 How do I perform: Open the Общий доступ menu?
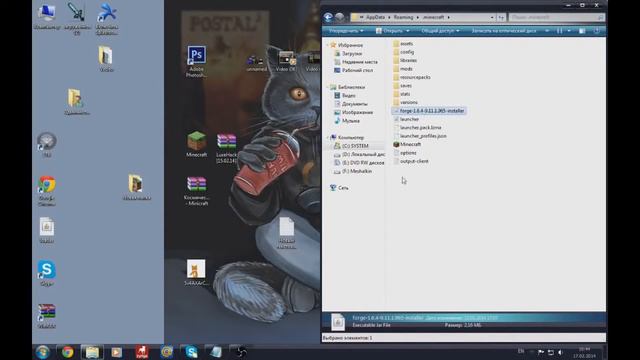click(x=440, y=31)
